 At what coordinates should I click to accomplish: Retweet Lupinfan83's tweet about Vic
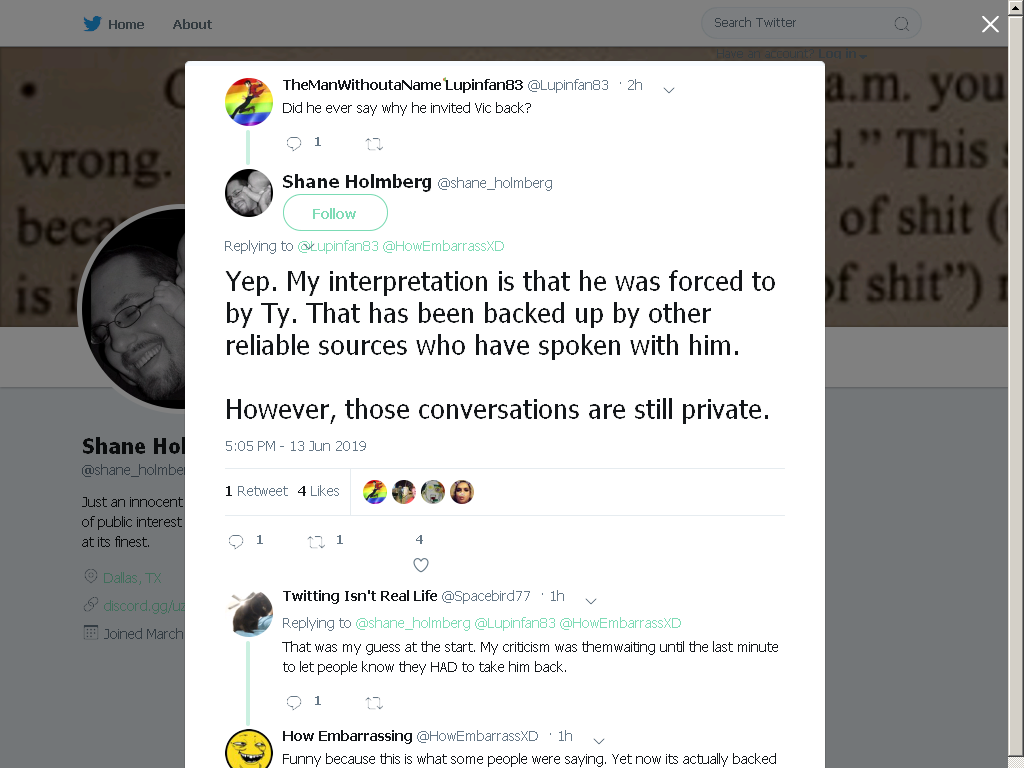click(374, 144)
